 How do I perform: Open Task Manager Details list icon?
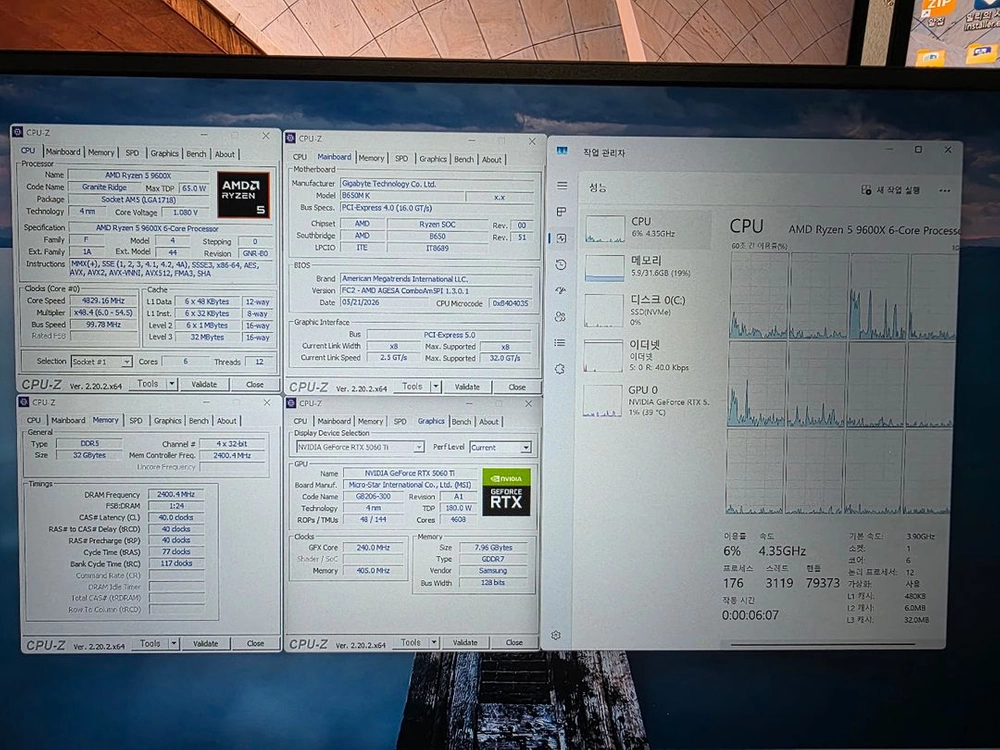[x=560, y=342]
